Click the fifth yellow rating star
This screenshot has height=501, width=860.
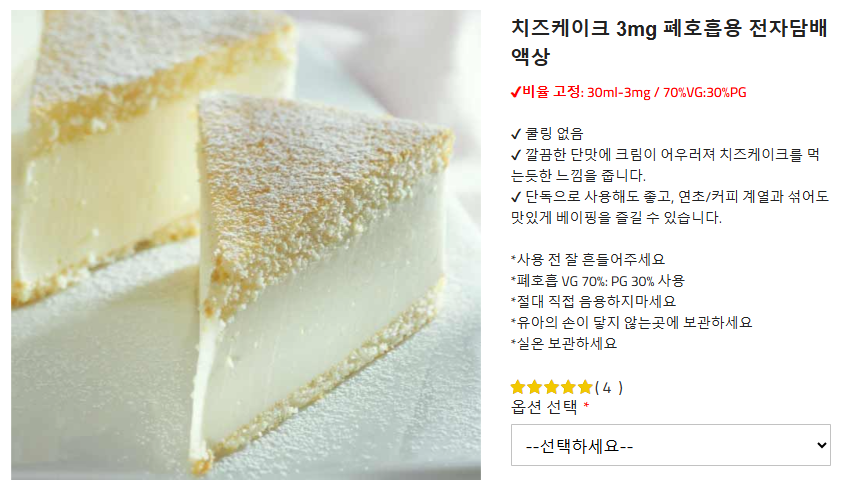point(585,387)
